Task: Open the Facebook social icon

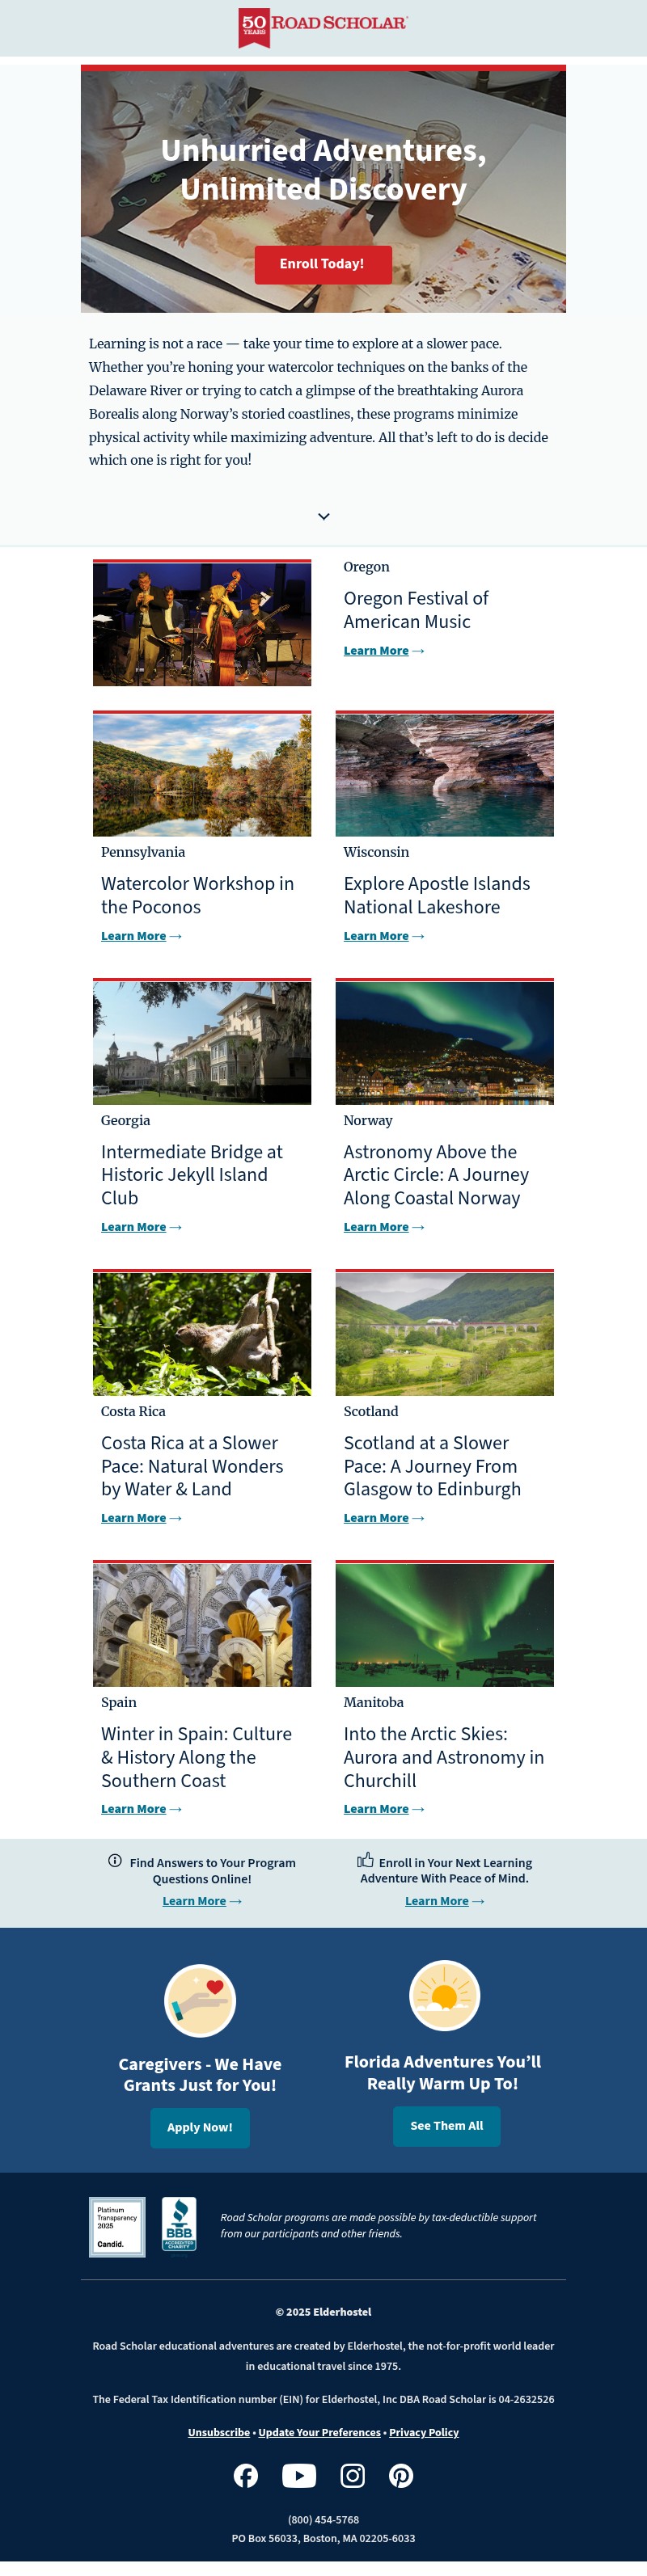Action: (246, 2475)
